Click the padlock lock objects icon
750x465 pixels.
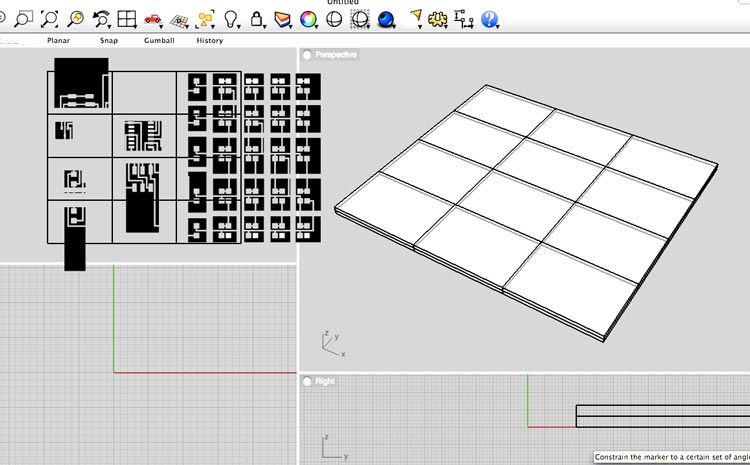pyautogui.click(x=257, y=19)
